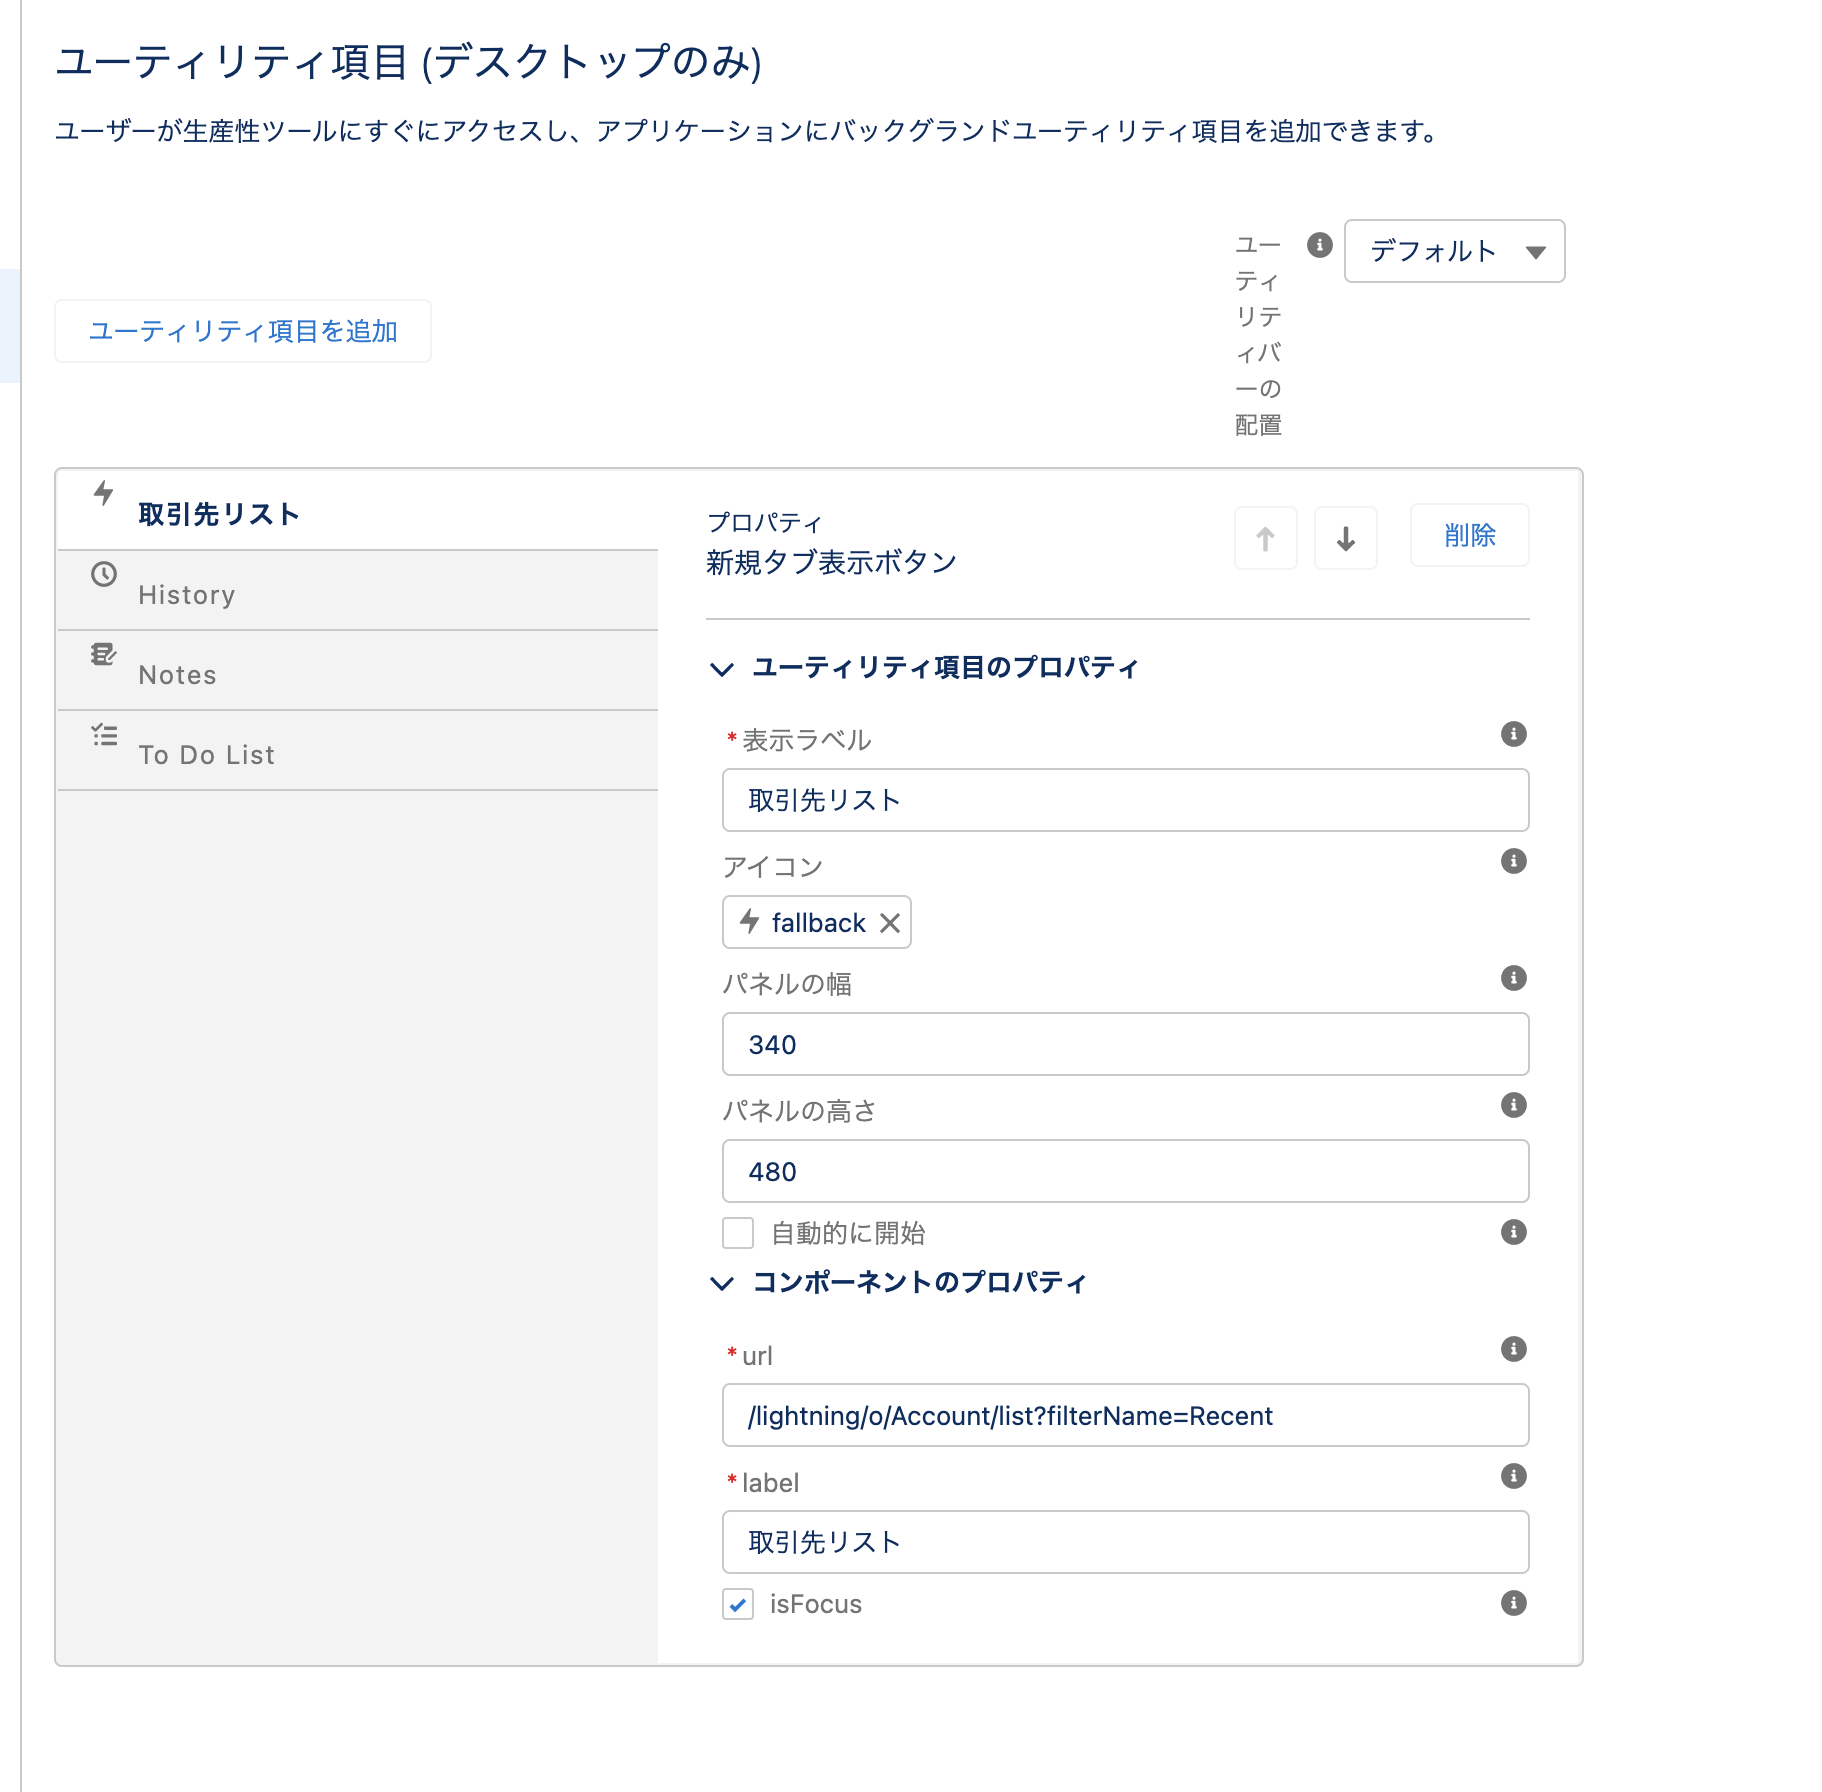The height and width of the screenshot is (1792, 1822).
Task: Click the url field with the Account list link
Action: coord(1124,1415)
